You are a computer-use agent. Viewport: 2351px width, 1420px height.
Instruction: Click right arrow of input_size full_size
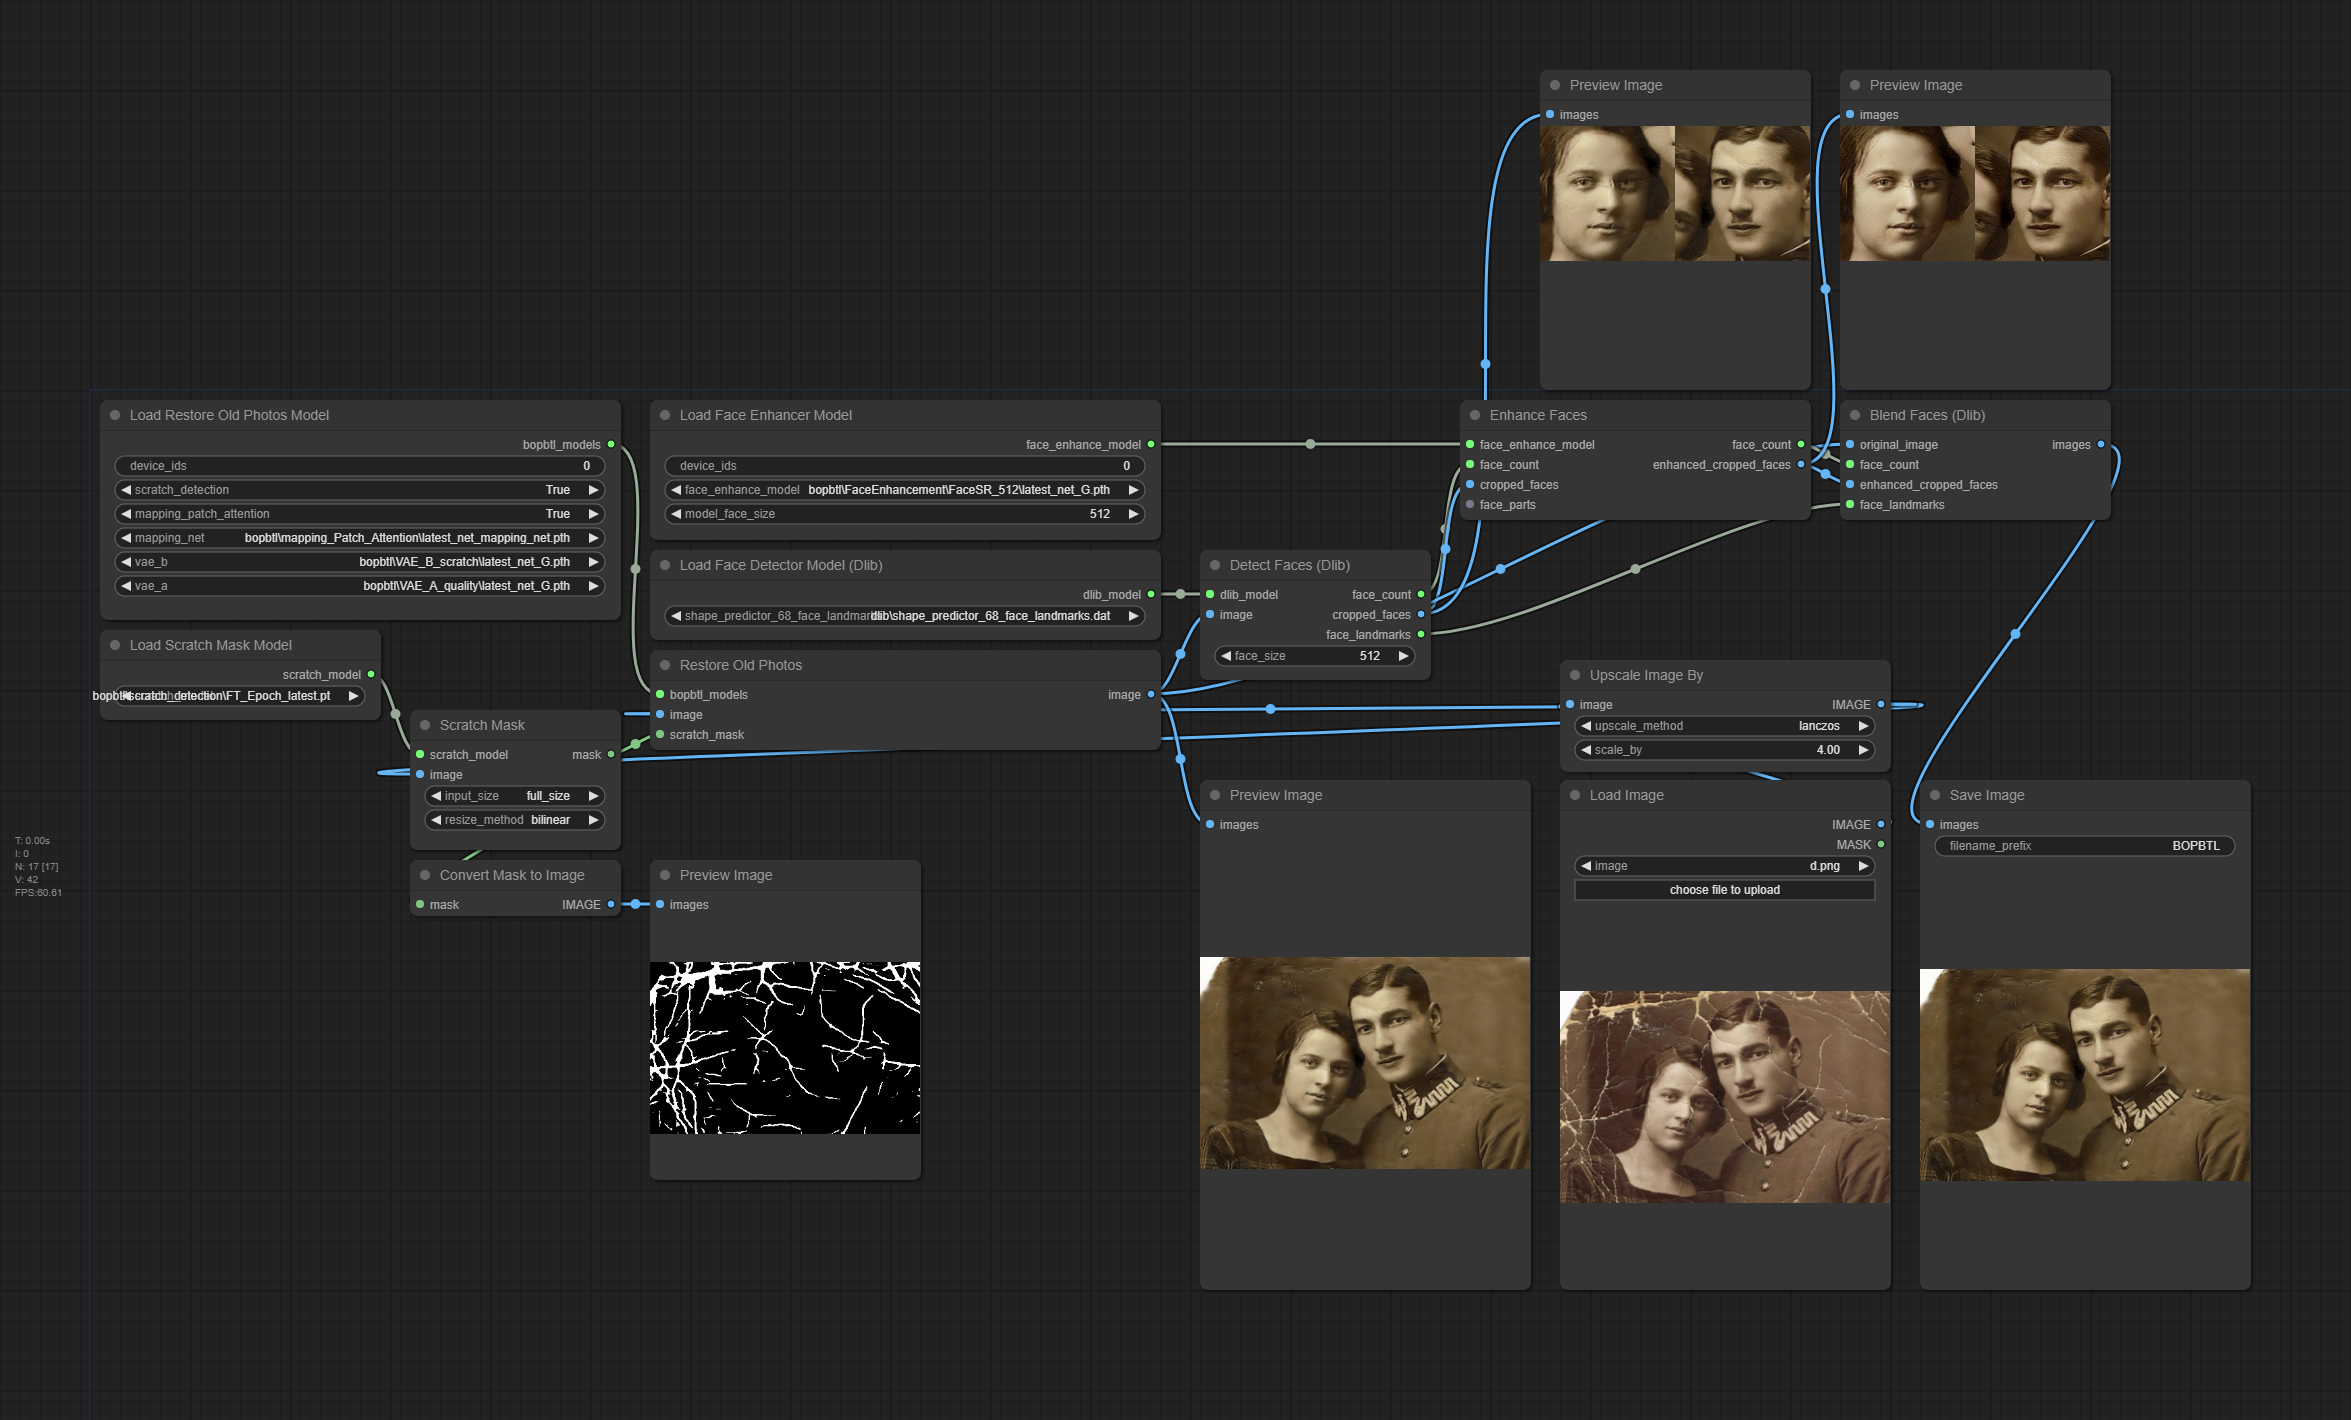(593, 796)
